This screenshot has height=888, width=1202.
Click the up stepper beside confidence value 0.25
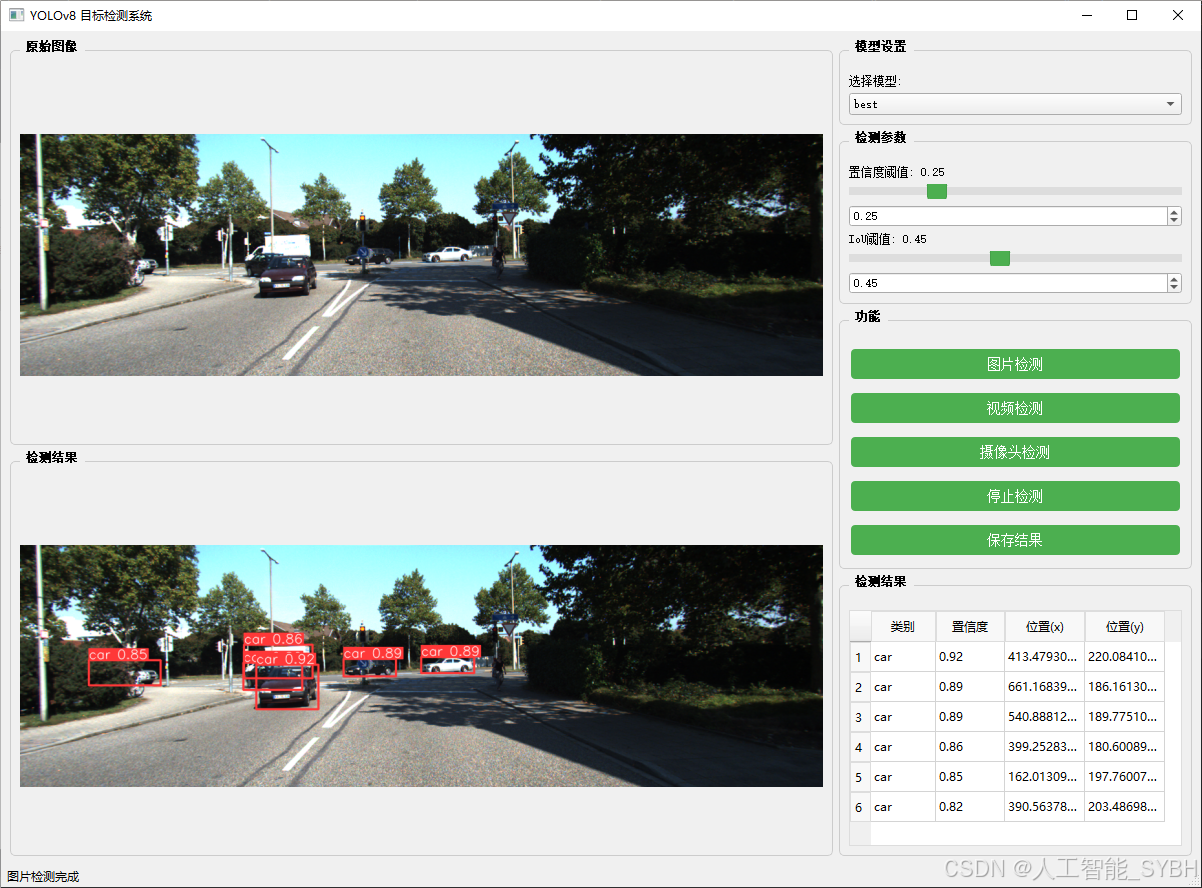pos(1172,211)
